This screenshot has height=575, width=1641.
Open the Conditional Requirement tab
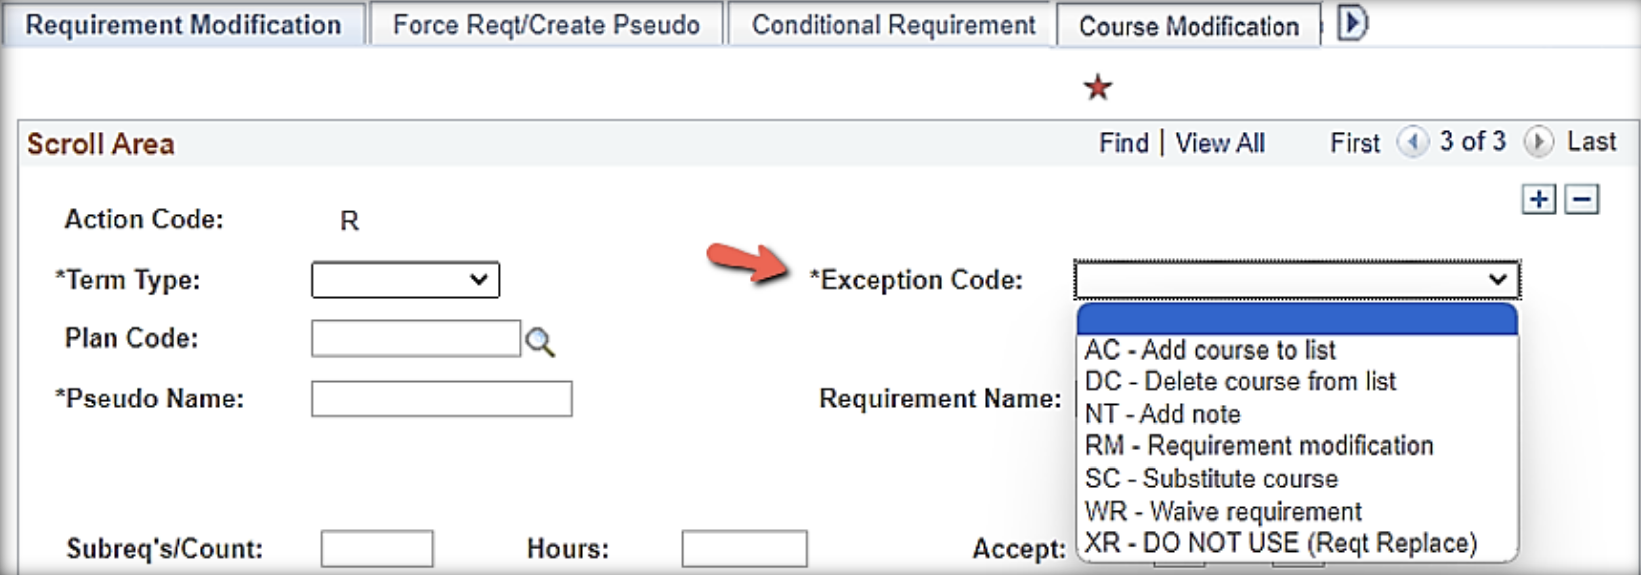point(893,25)
